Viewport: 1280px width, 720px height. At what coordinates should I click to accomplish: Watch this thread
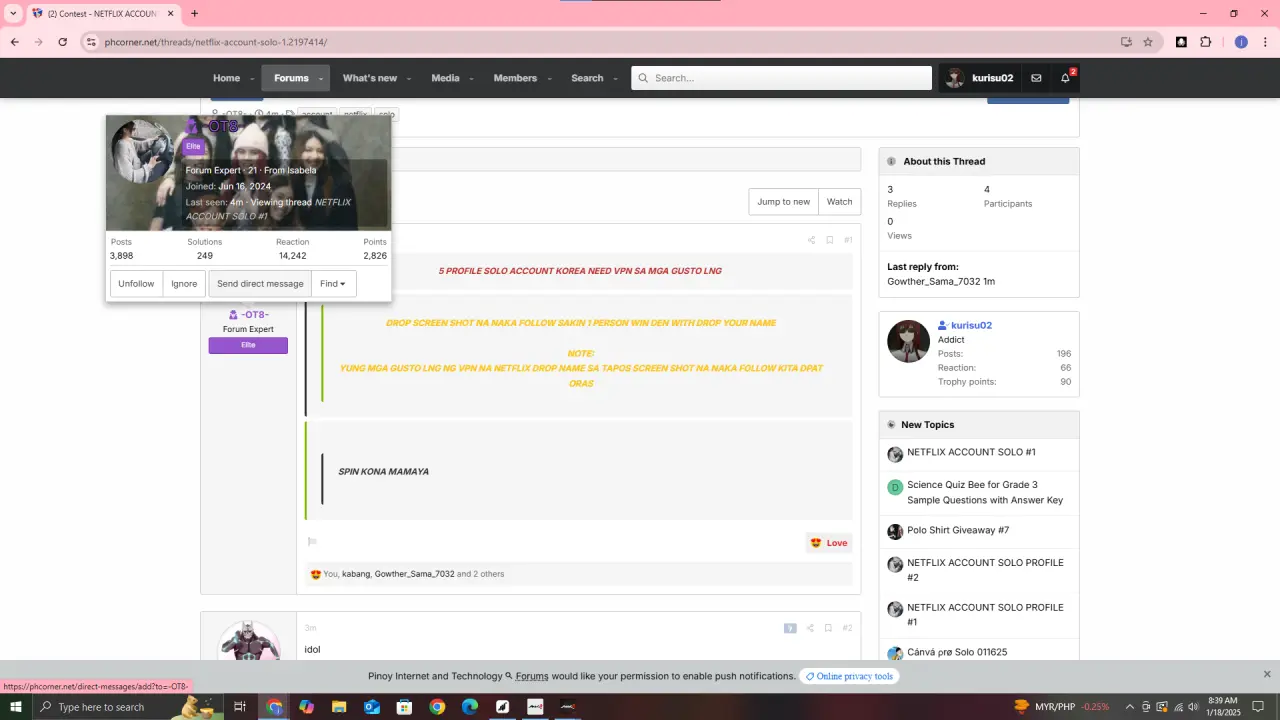click(x=840, y=202)
